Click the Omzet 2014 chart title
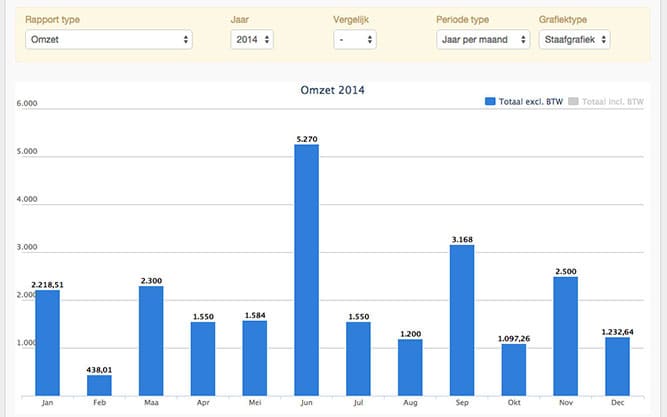 (333, 90)
